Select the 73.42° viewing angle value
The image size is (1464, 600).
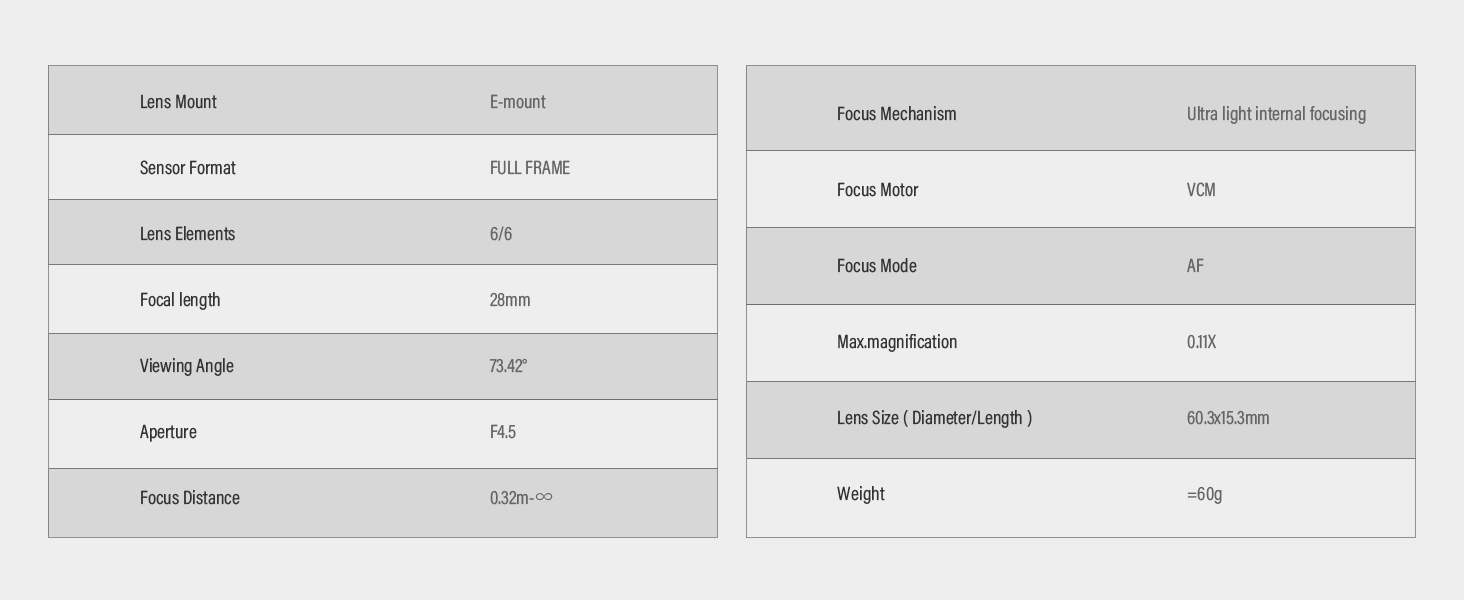pyautogui.click(x=508, y=366)
